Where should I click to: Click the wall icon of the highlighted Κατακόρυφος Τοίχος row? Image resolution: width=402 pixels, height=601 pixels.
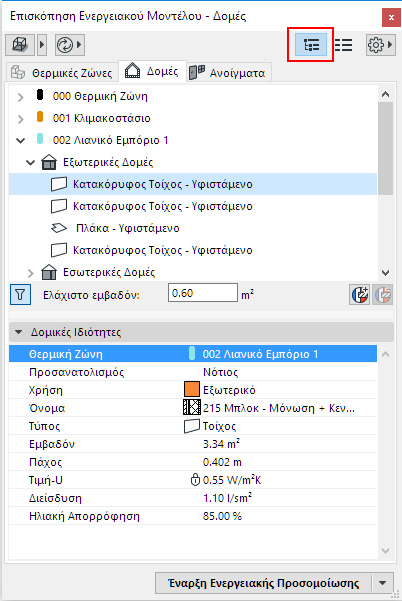[59, 184]
